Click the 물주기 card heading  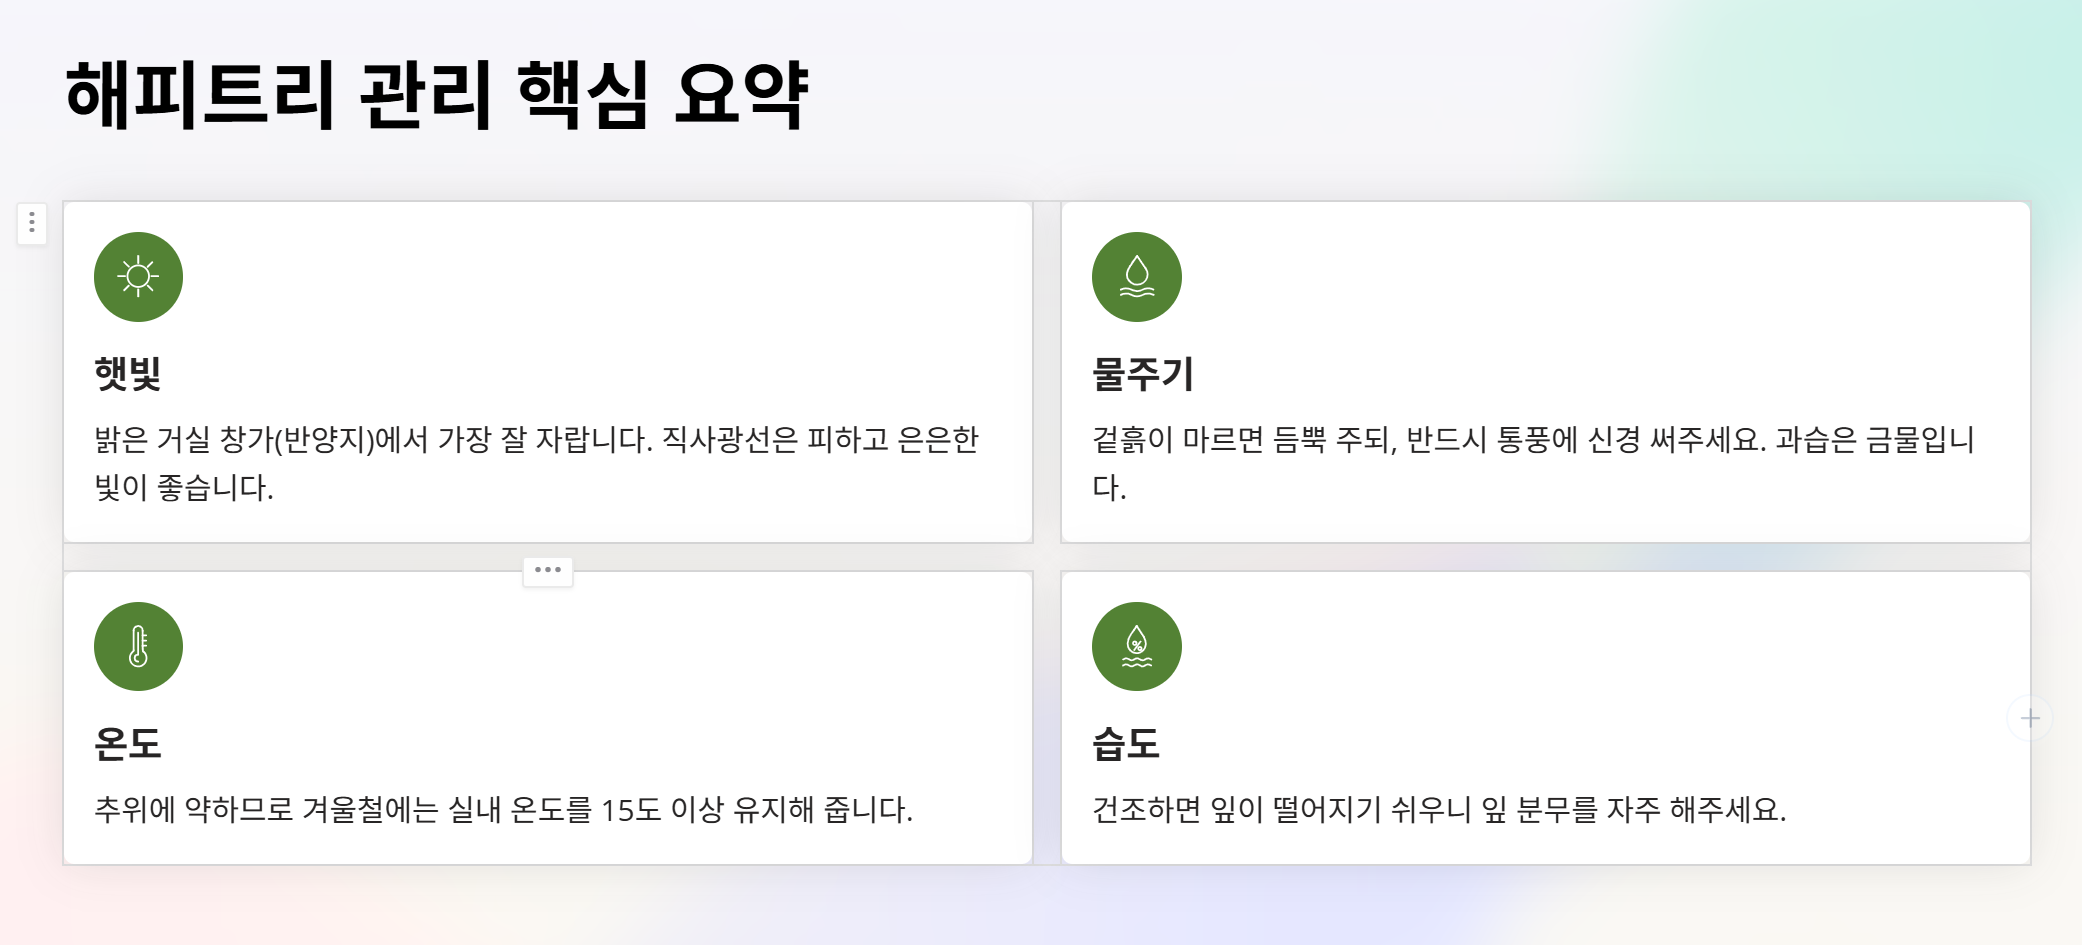1143,374
